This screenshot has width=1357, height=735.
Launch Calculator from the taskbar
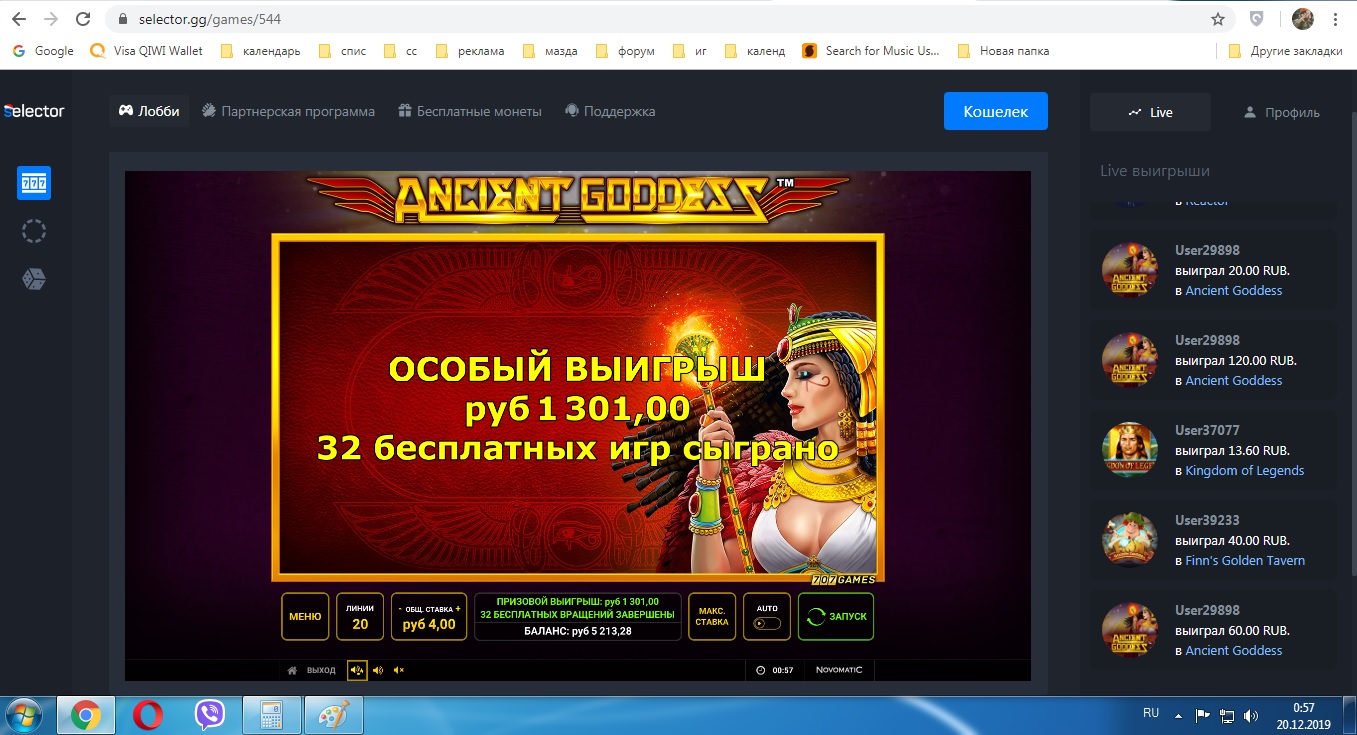point(270,714)
